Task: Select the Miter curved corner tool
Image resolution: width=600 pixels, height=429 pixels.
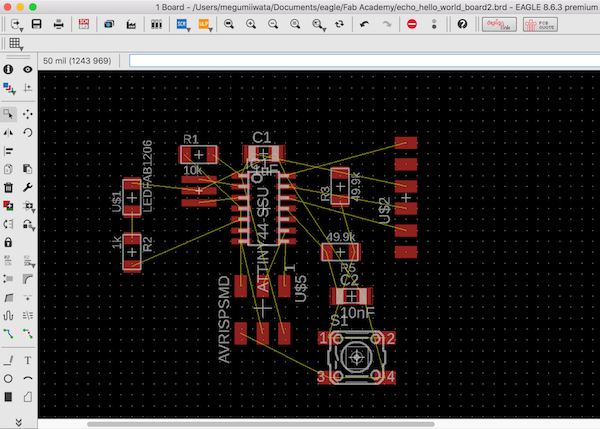Action: pyautogui.click(x=28, y=279)
